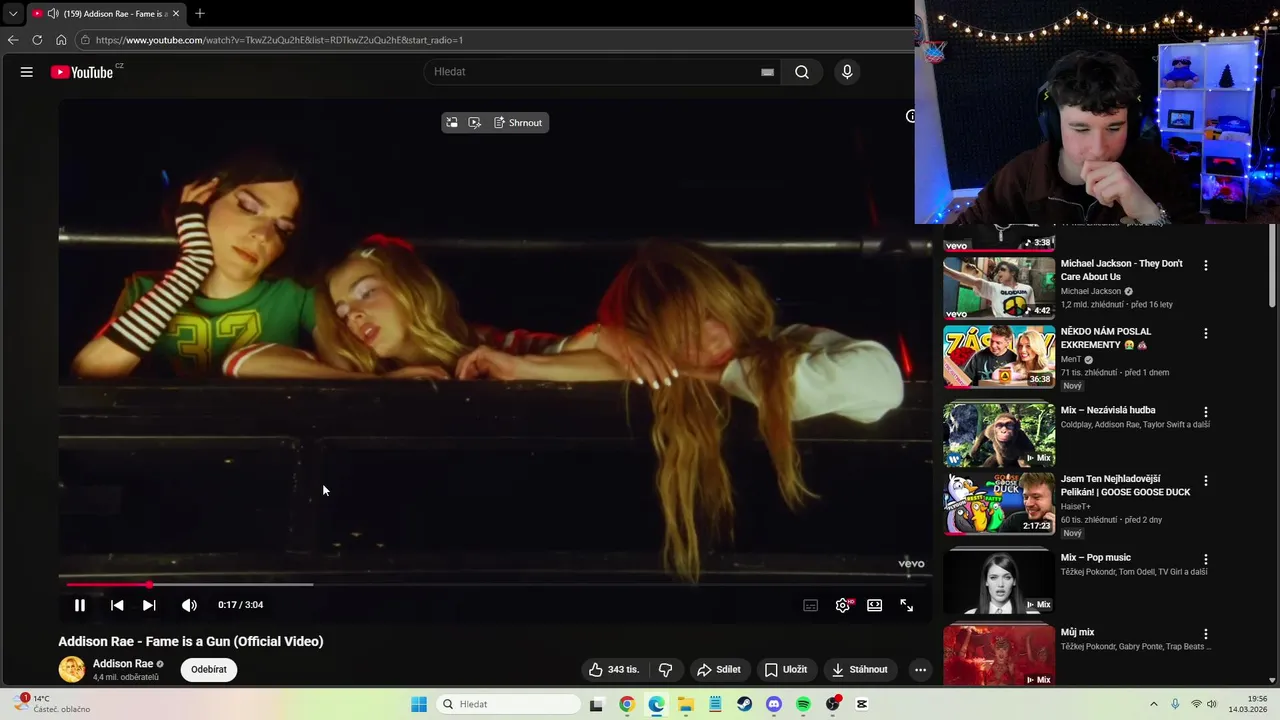The width and height of the screenshot is (1280, 720).
Task: Skip to the next video
Action: [149, 605]
